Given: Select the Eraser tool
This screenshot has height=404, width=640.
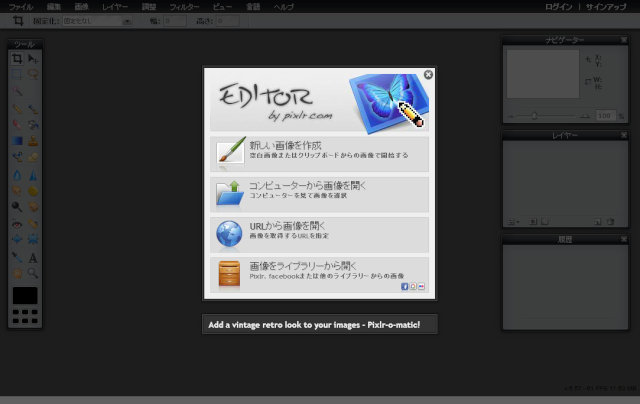Looking at the screenshot, I should coord(17,124).
